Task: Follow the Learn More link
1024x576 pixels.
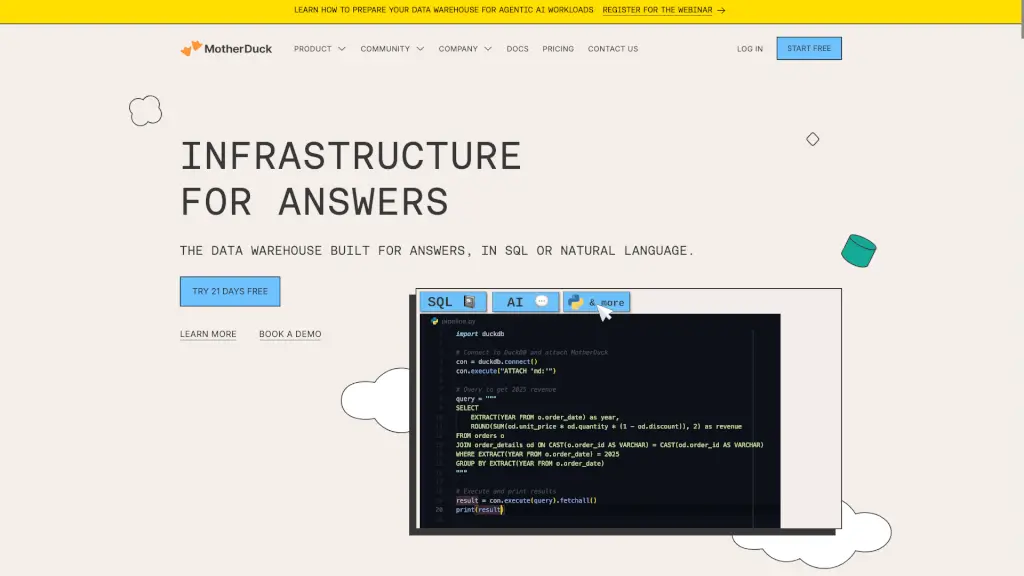Action: 208,334
